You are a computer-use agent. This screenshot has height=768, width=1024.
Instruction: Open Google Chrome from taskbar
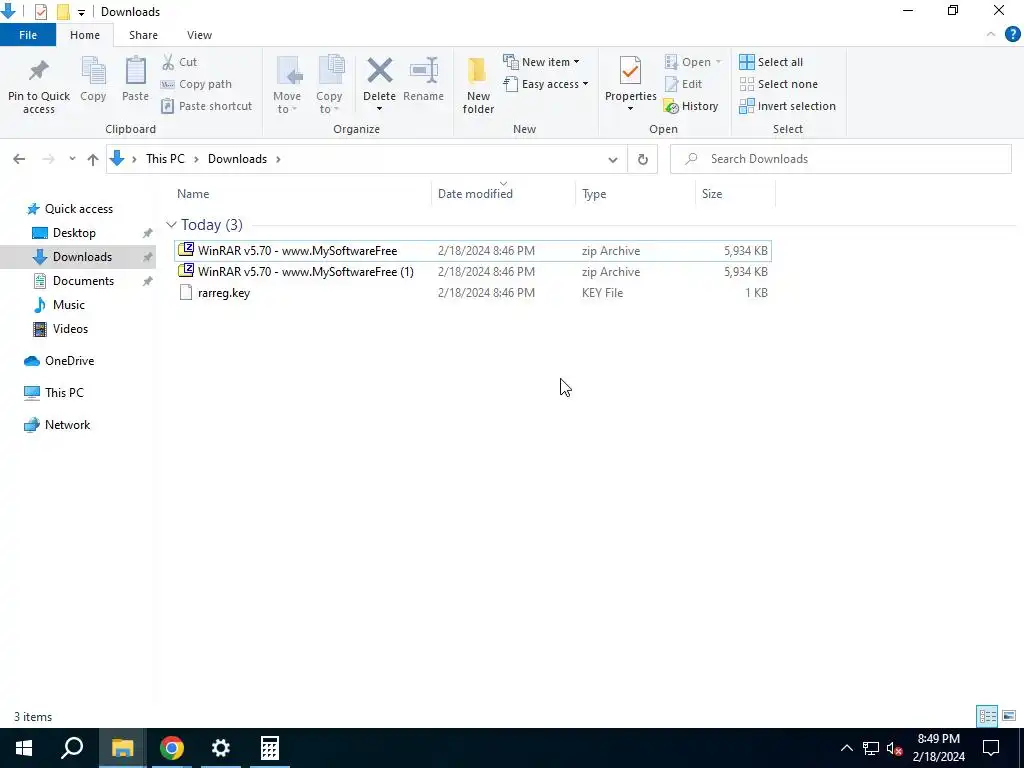[172, 748]
